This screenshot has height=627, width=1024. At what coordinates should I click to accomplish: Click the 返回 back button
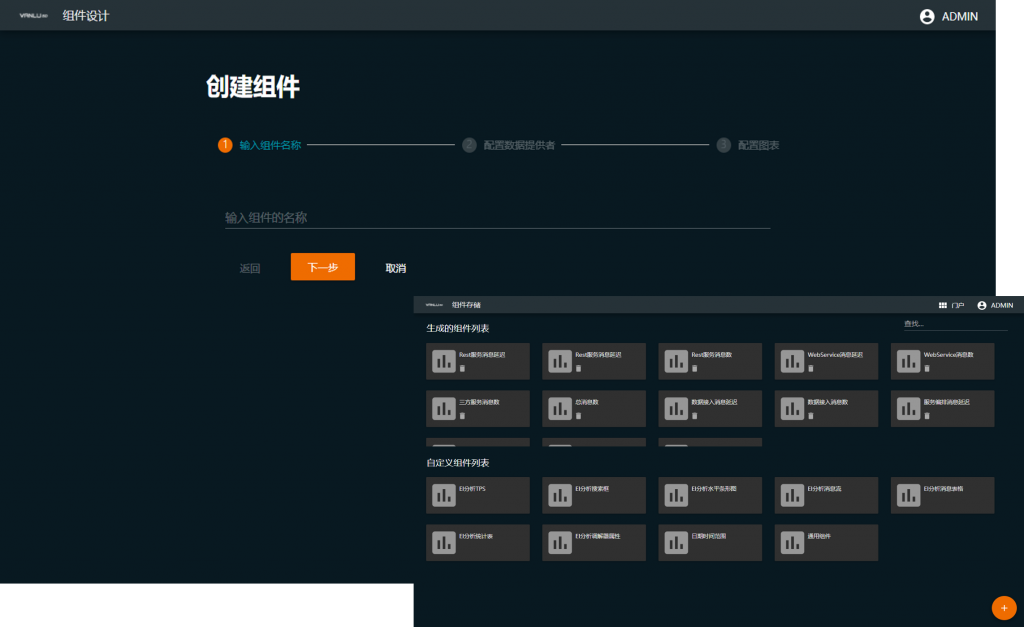[250, 268]
